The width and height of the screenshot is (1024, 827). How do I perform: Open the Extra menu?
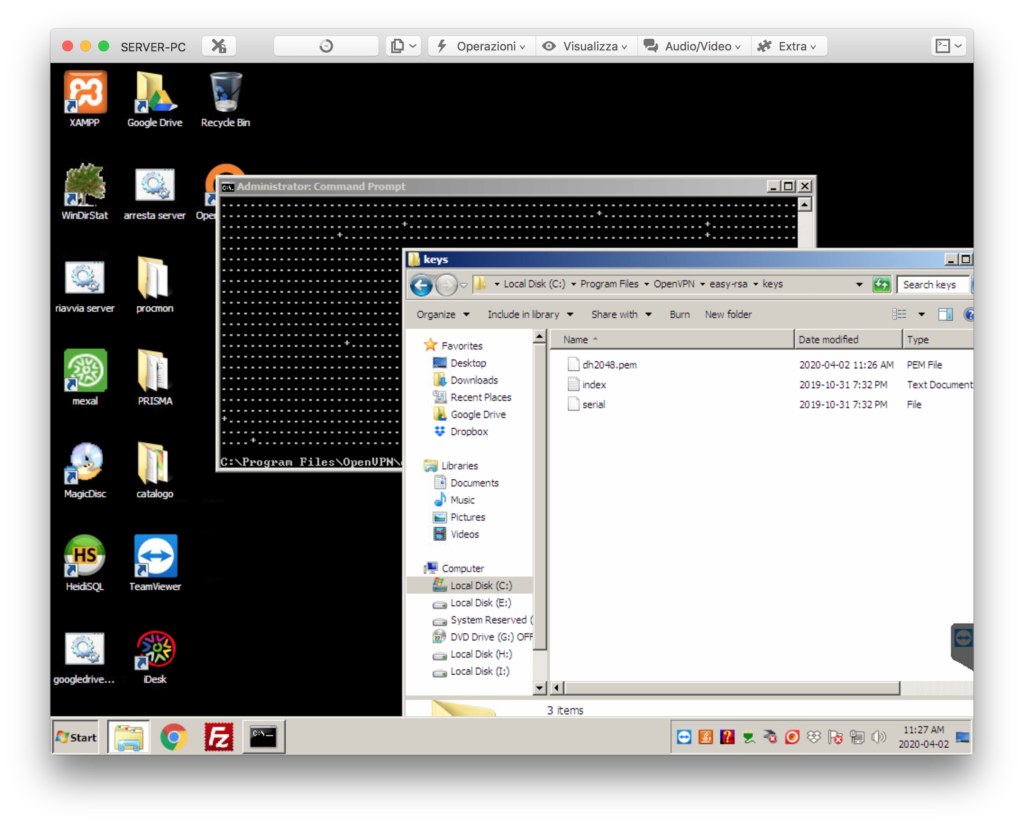[x=788, y=46]
